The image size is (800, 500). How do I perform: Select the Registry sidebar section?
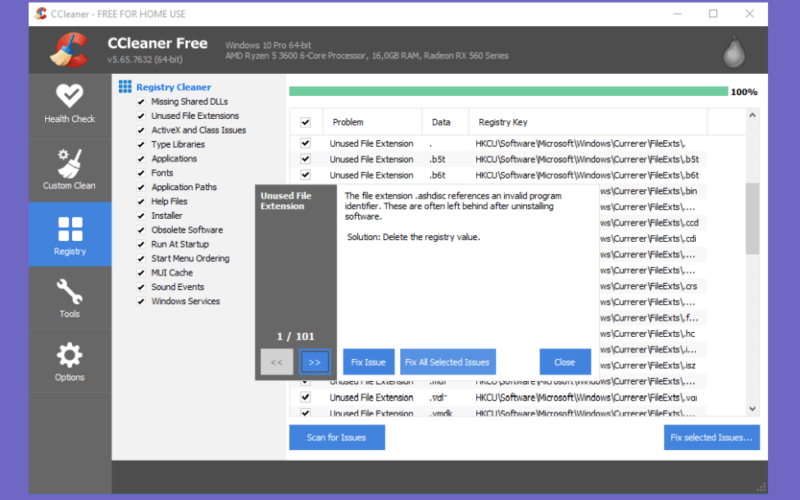(x=70, y=234)
